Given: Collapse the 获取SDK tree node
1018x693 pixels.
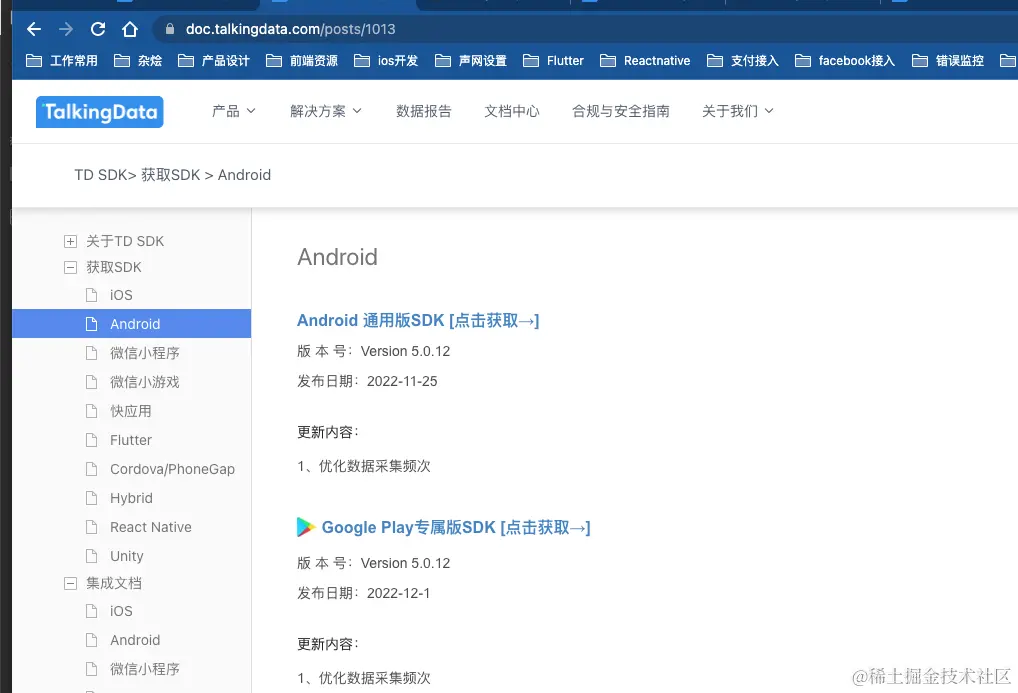Looking at the screenshot, I should click(70, 268).
